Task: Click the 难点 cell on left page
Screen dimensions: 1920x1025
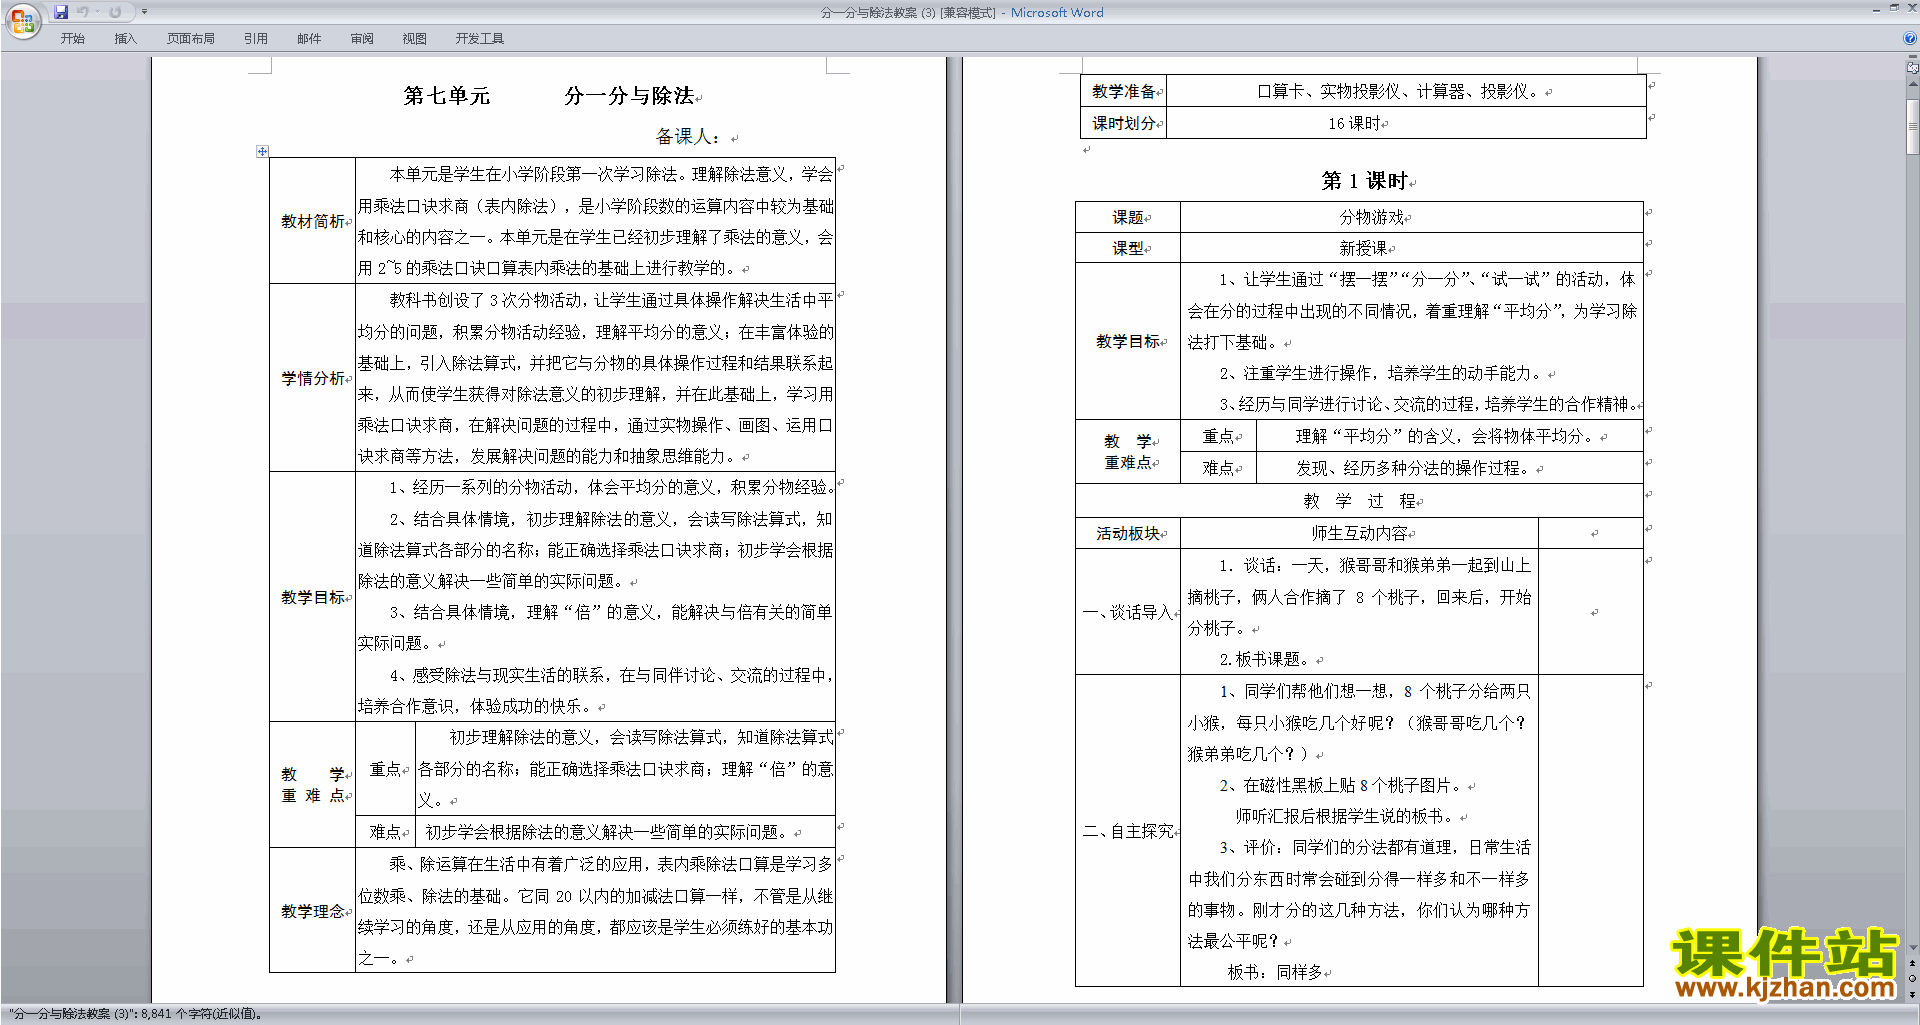Action: click(385, 832)
